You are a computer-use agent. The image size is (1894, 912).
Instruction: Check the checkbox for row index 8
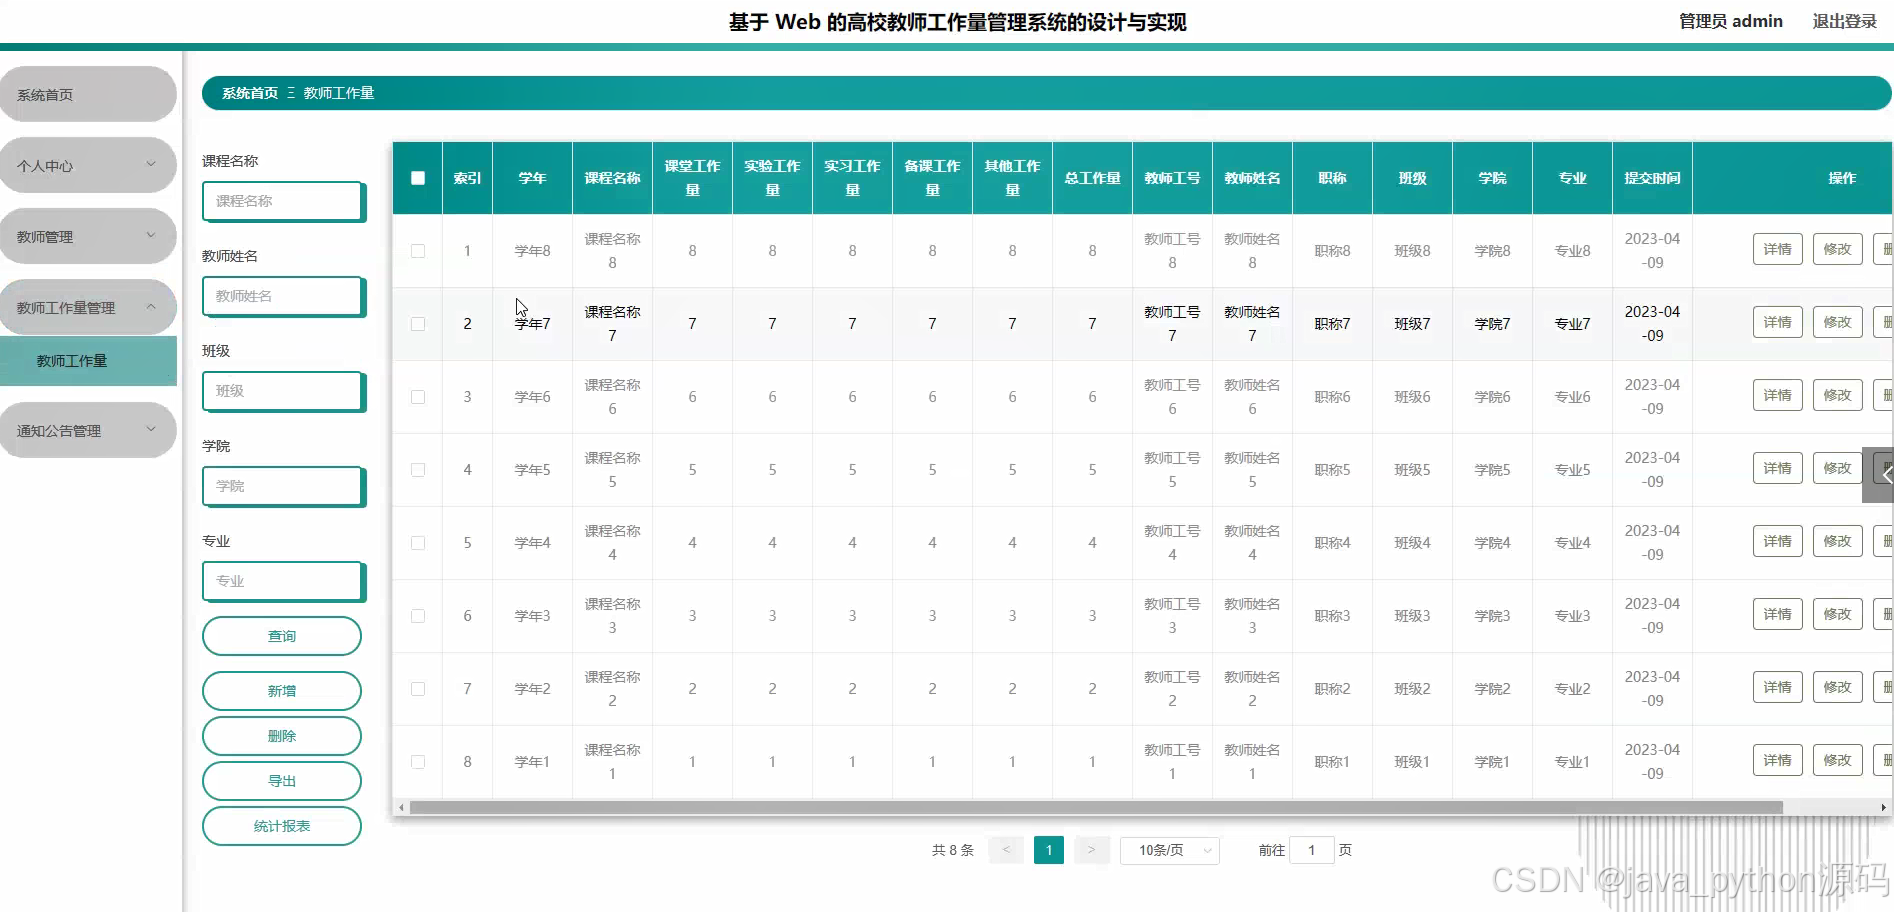pyautogui.click(x=418, y=762)
